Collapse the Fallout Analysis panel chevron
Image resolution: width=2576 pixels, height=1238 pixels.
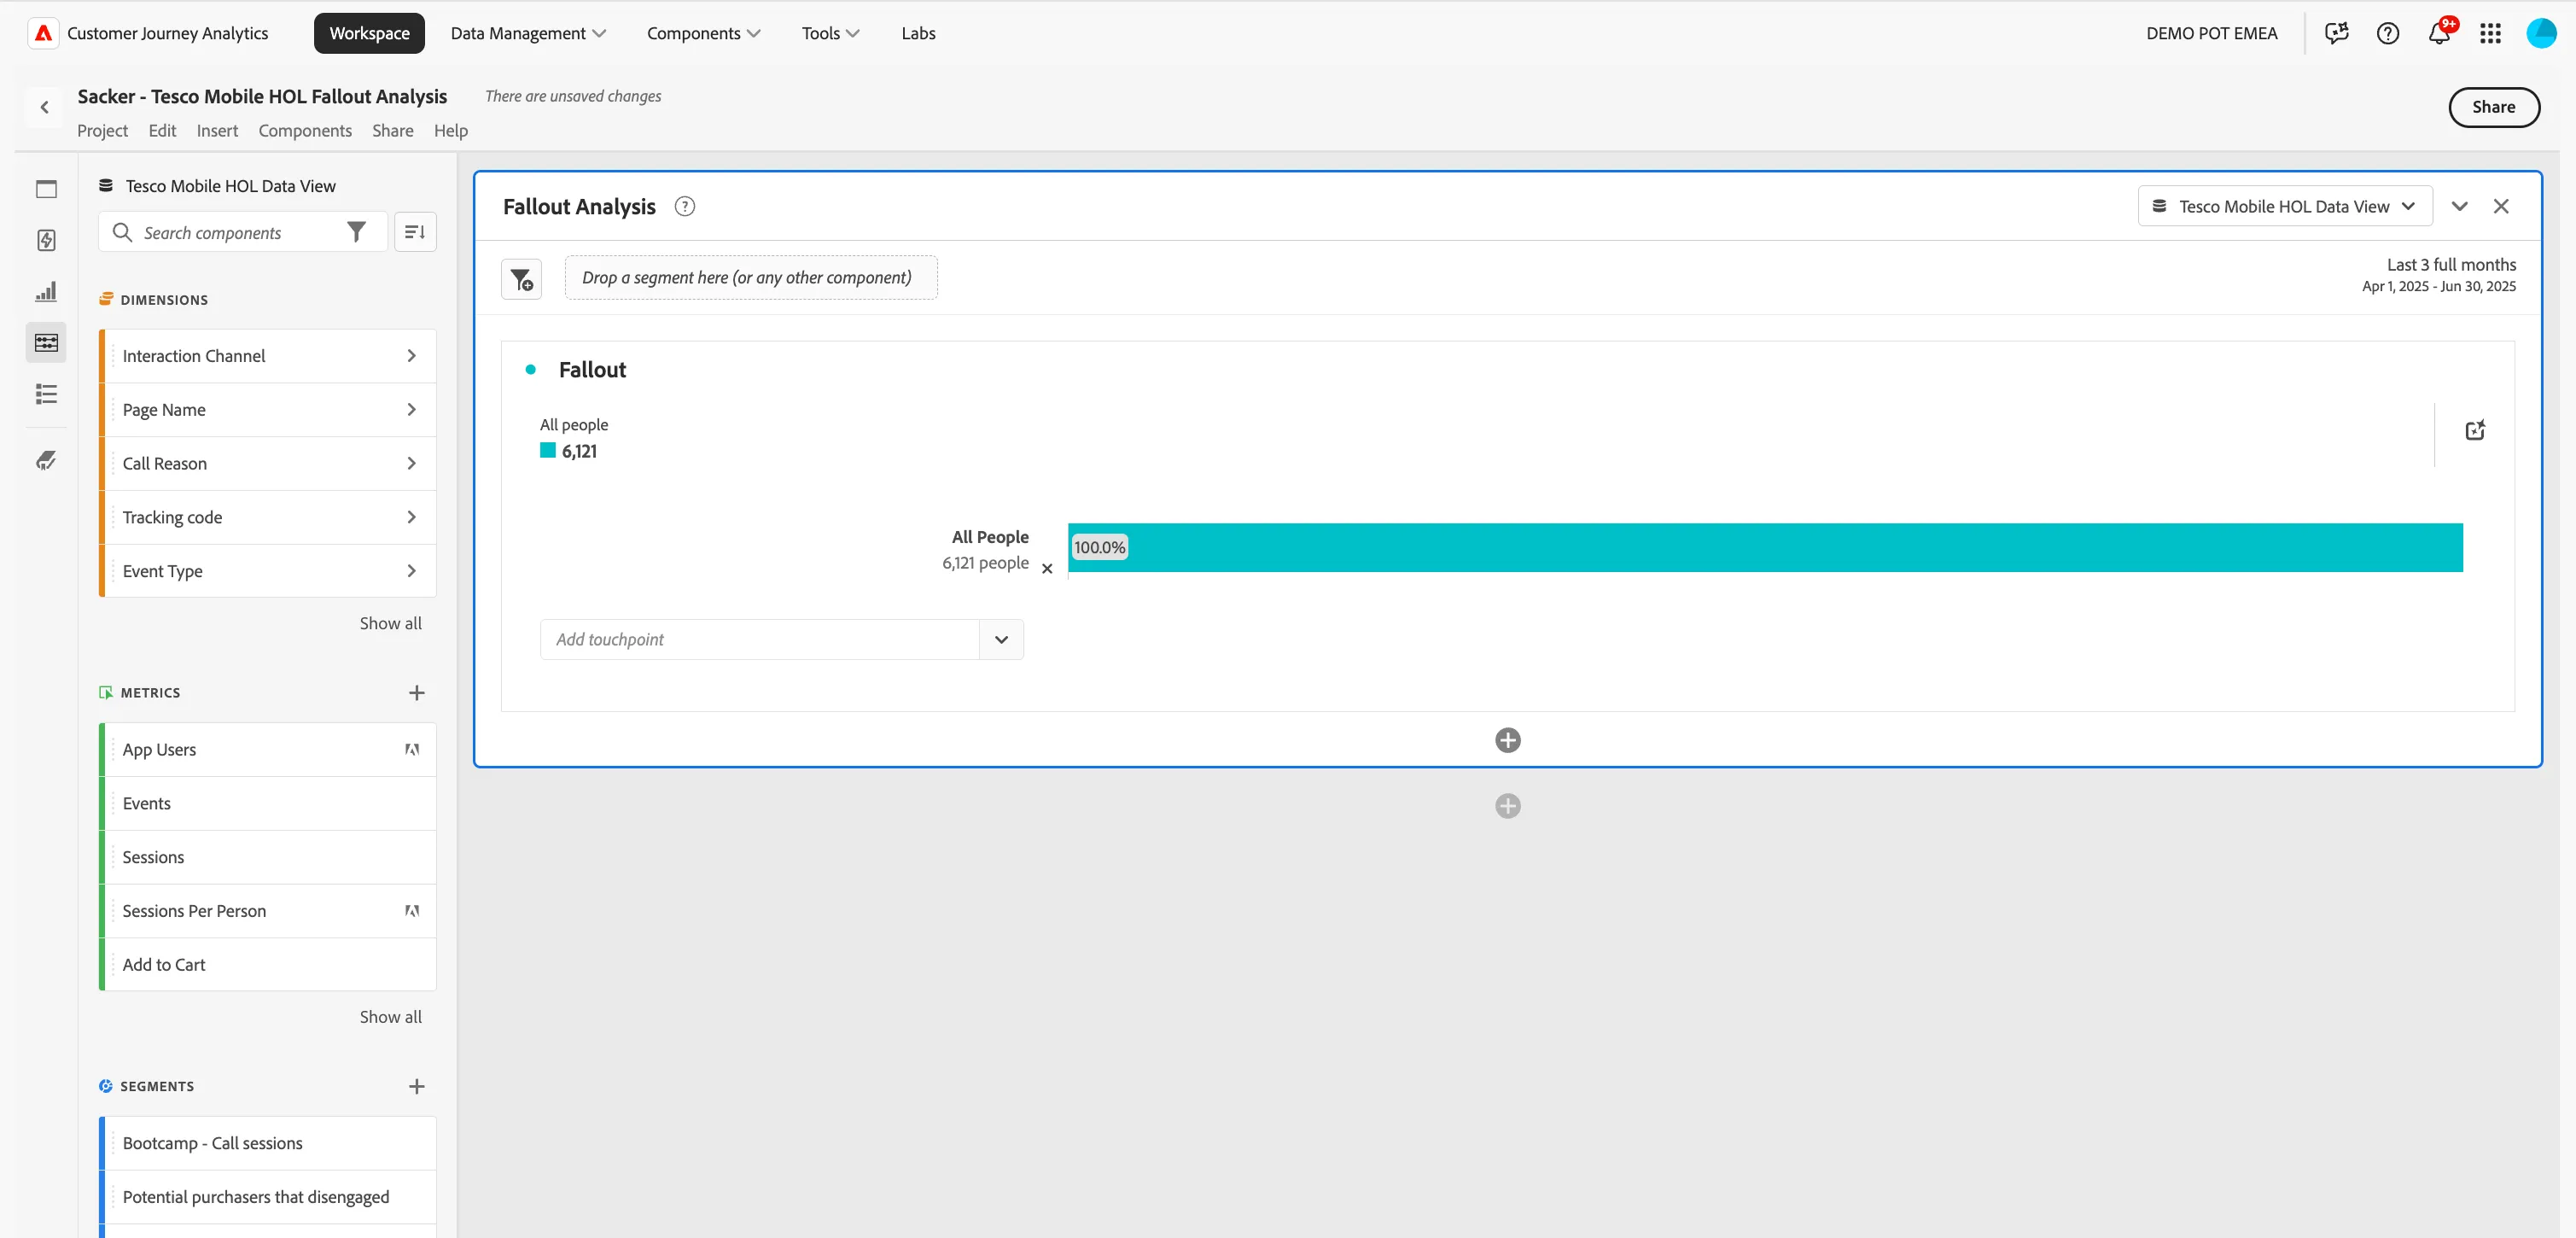[2459, 206]
